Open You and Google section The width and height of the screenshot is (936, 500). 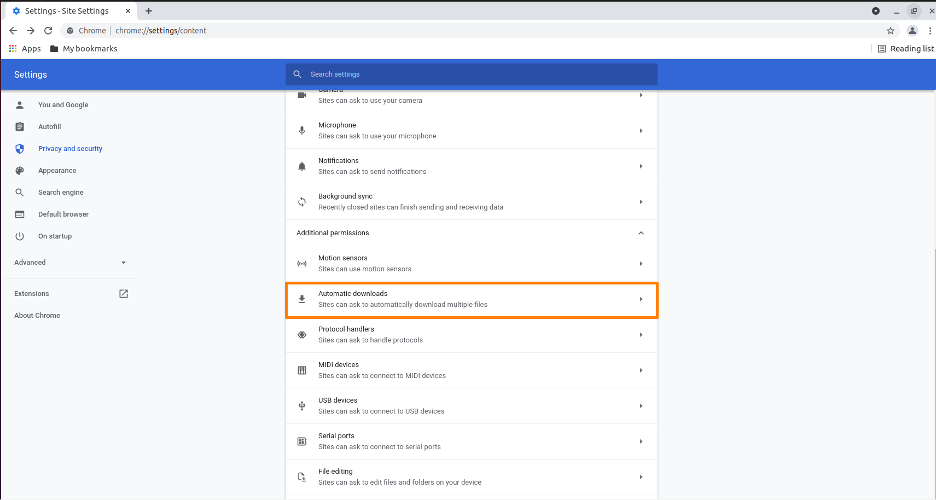pos(63,104)
